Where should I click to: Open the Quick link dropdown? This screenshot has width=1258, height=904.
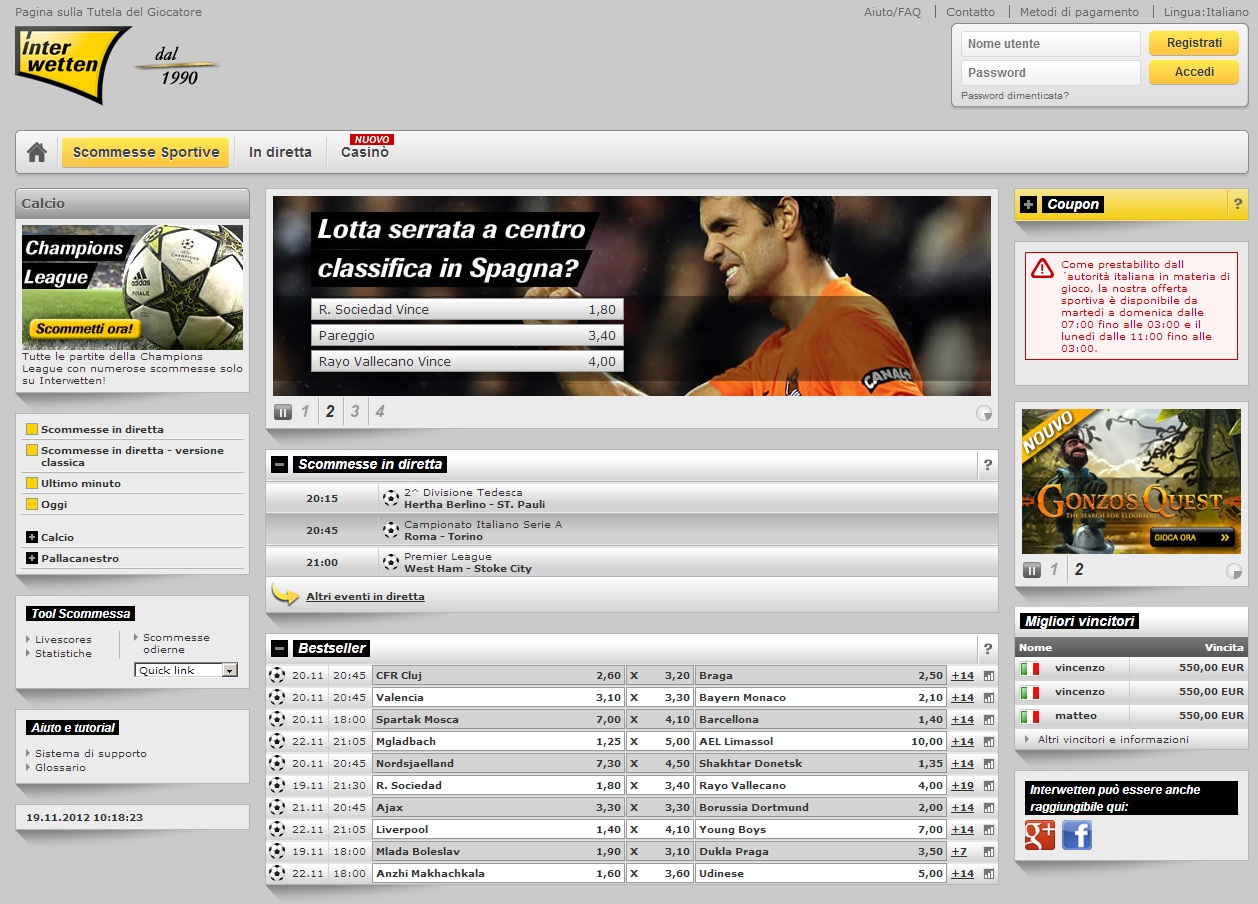click(x=186, y=670)
